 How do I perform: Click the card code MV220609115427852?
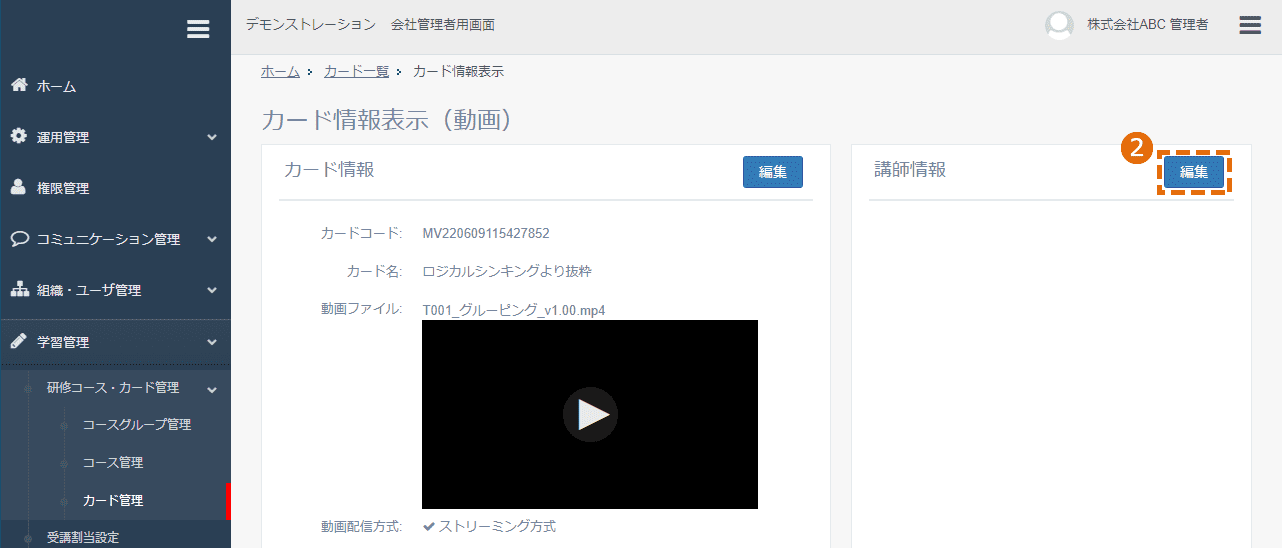[486, 234]
